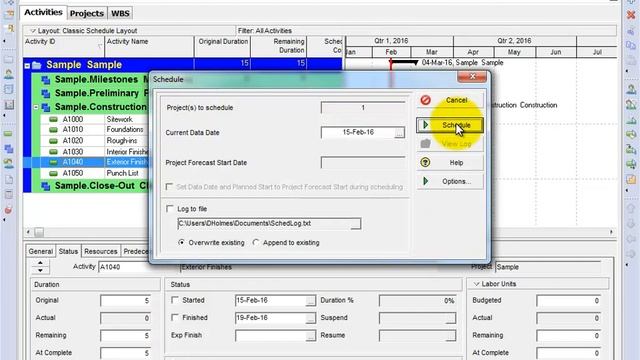Click the blue WBS icon in left bar
The width and height of the screenshot is (640, 360).
point(9,149)
